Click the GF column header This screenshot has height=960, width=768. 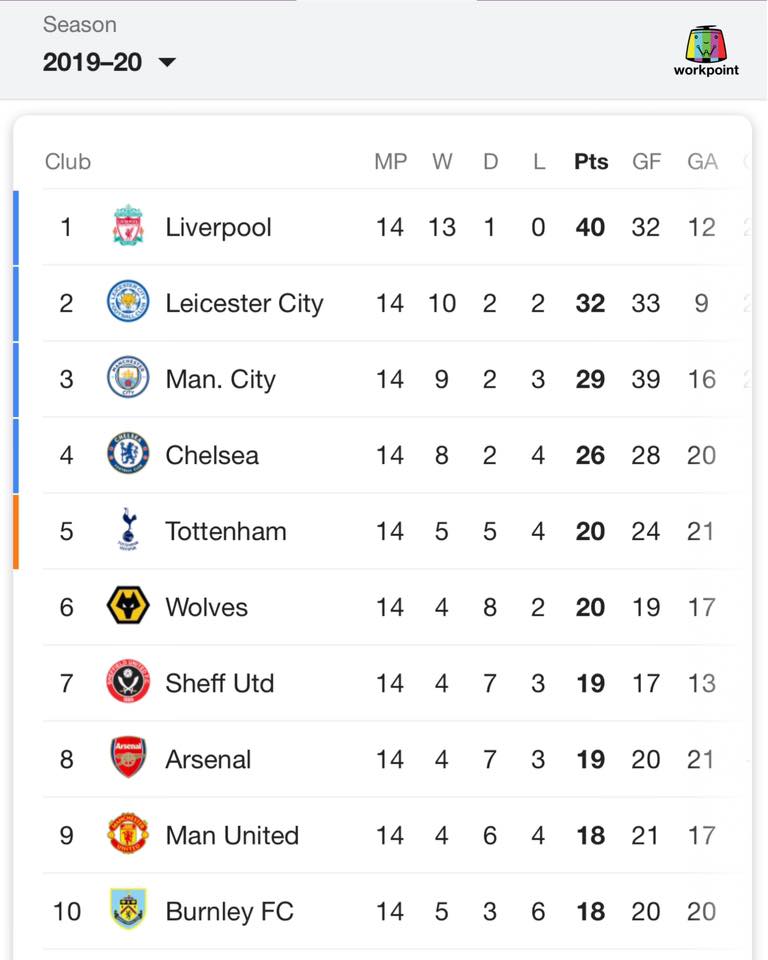pyautogui.click(x=646, y=162)
